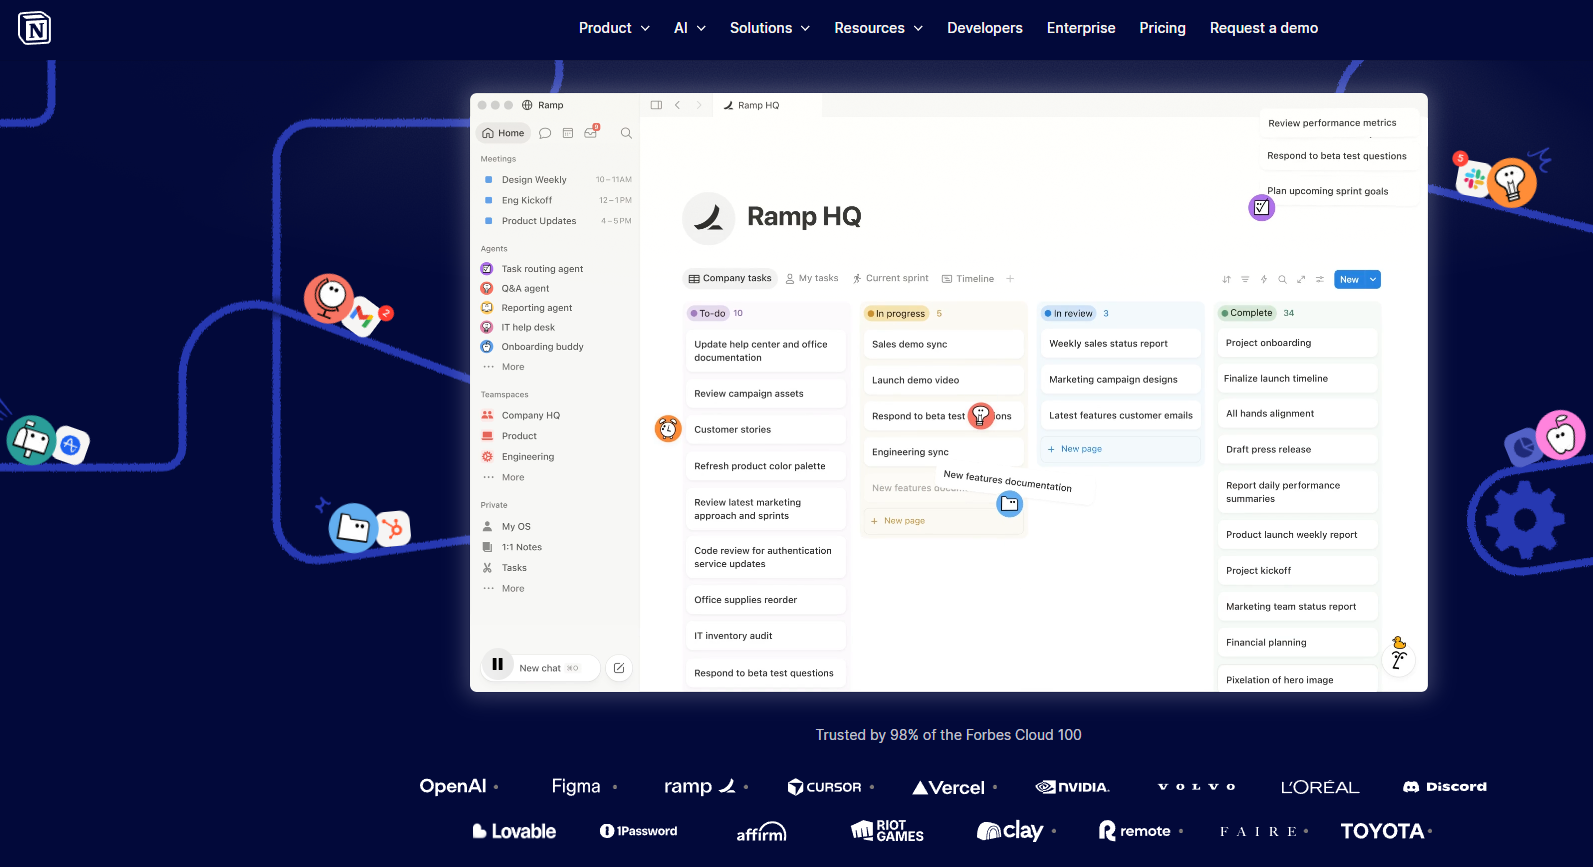
Task: Open the dropdown arrow beside New
Action: point(1373,280)
